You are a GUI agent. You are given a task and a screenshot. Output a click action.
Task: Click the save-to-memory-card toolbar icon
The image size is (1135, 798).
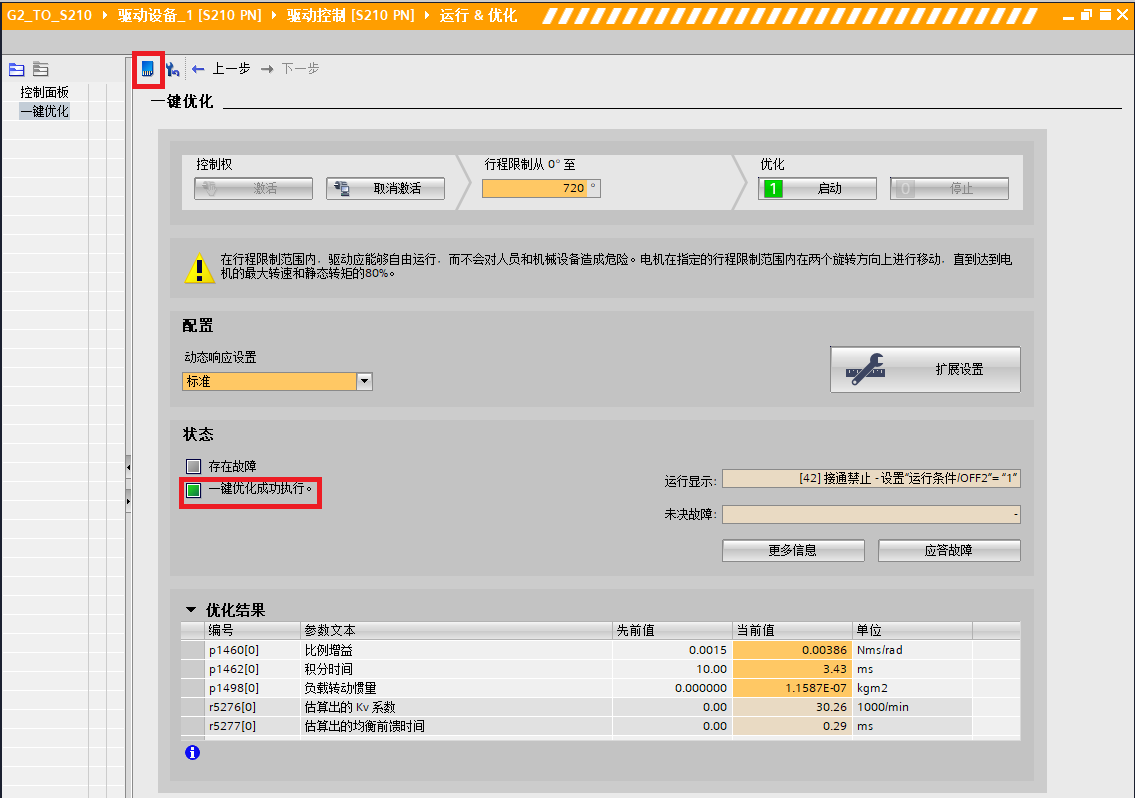coord(148,69)
